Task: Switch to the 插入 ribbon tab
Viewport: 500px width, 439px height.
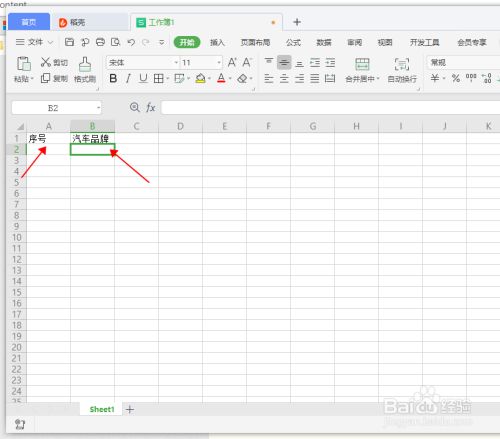Action: (217, 42)
